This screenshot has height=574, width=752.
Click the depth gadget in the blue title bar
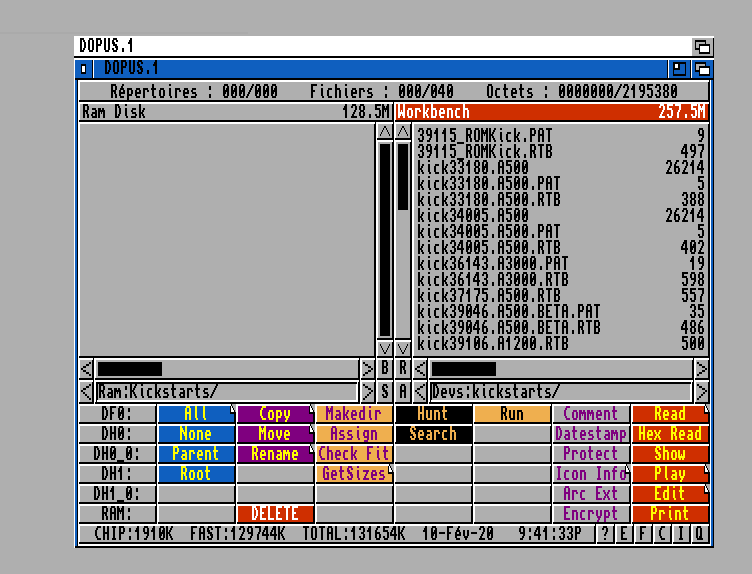pyautogui.click(x=702, y=69)
